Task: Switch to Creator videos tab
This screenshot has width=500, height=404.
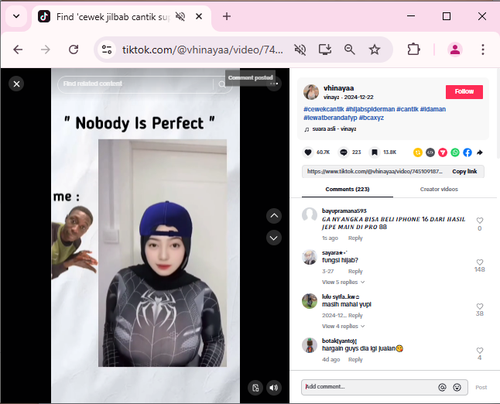Action: click(x=439, y=189)
